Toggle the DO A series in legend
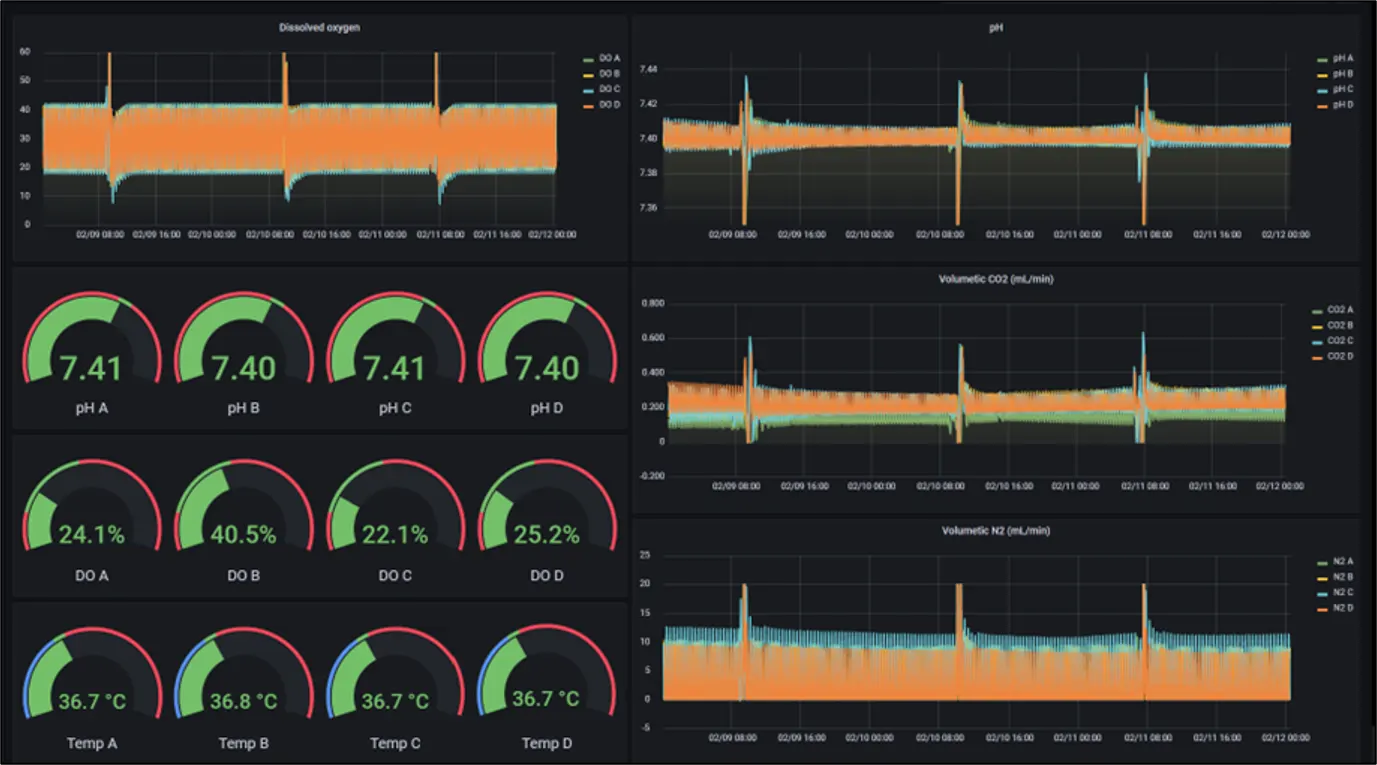This screenshot has width=1377, height=765. (609, 60)
